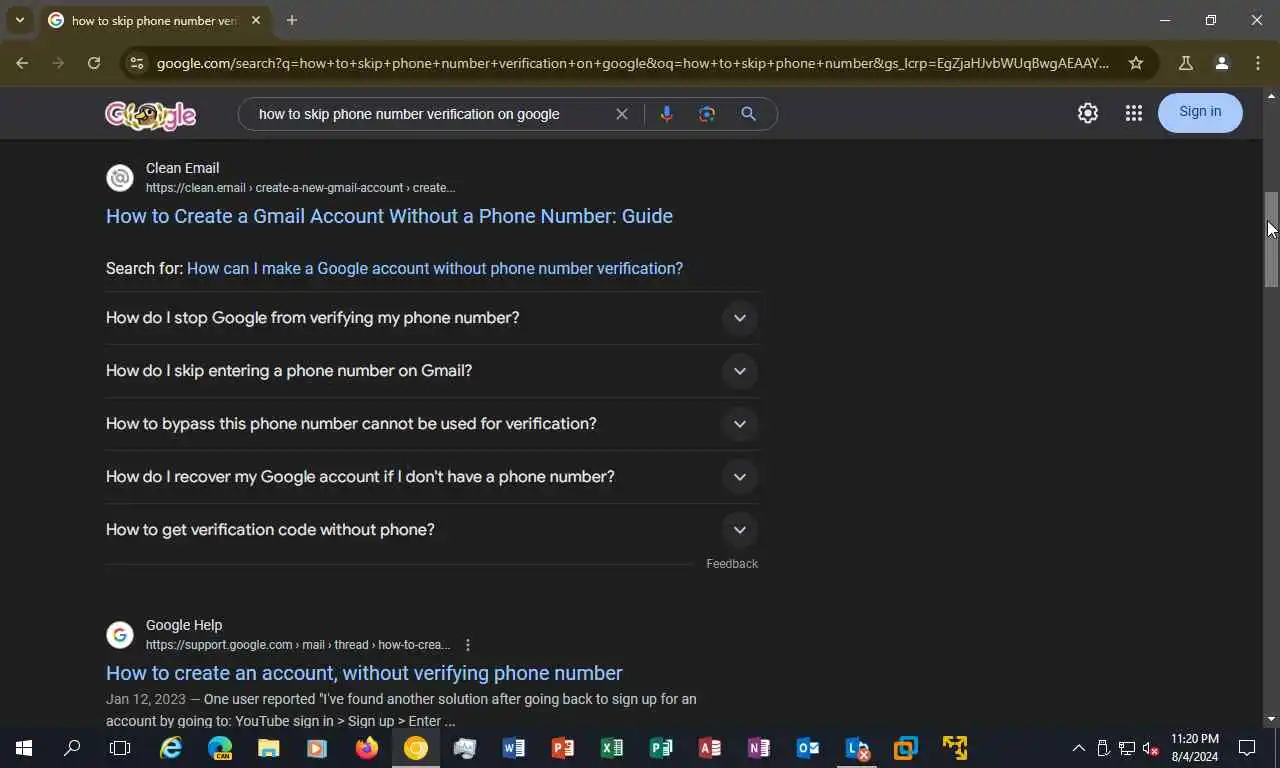
Task: Launch Internet Explorer from taskbar
Action: coord(172,748)
